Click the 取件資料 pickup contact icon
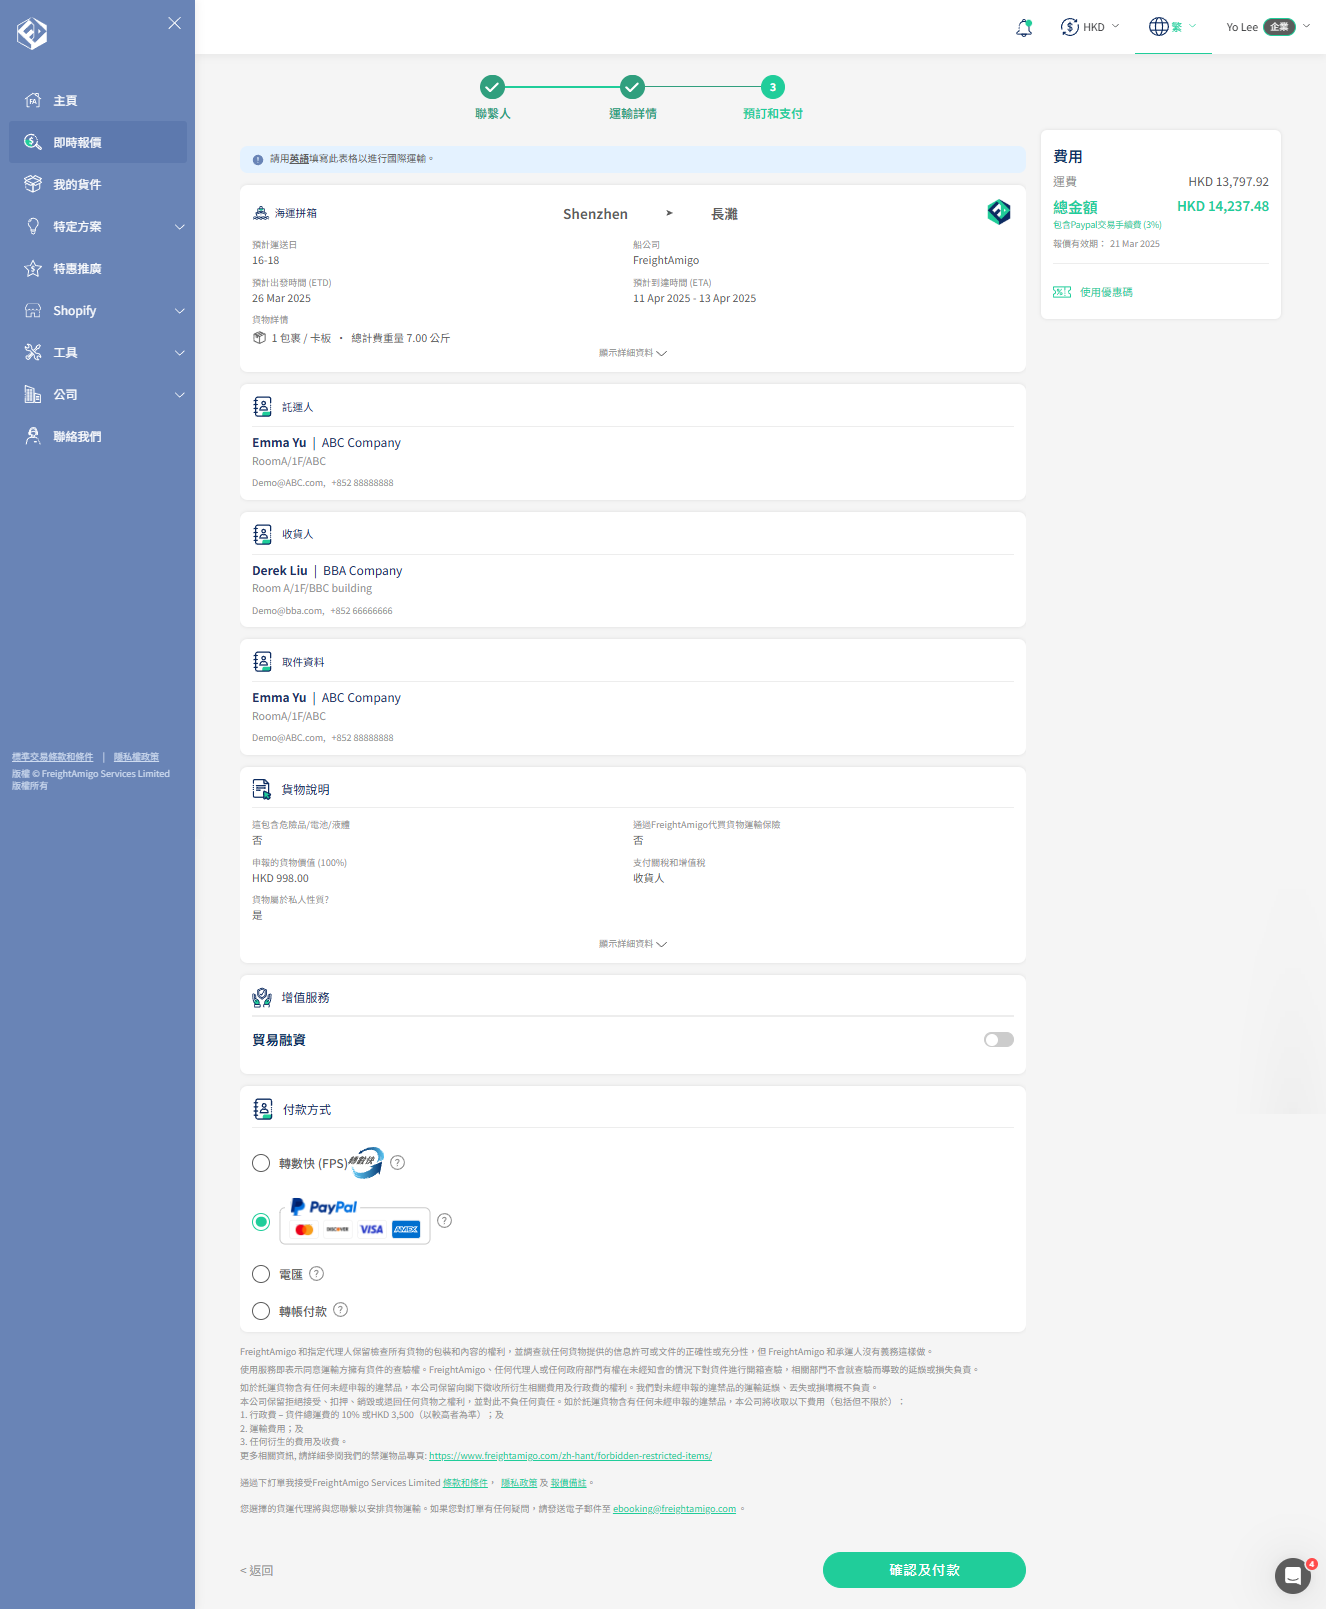Viewport: 1326px width, 1609px height. (262, 662)
